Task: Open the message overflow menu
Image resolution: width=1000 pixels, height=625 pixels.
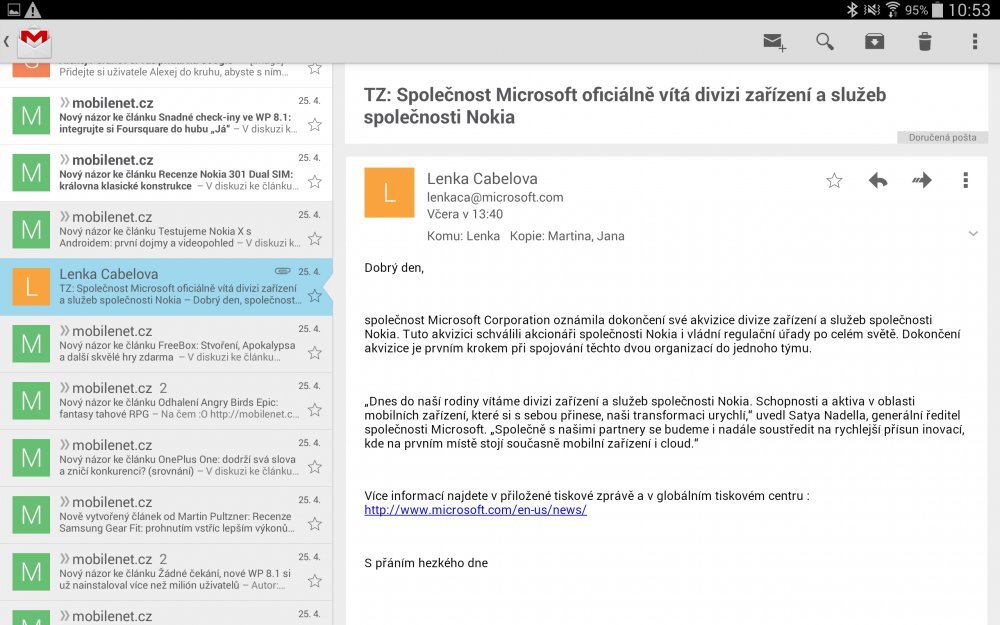Action: 965,179
